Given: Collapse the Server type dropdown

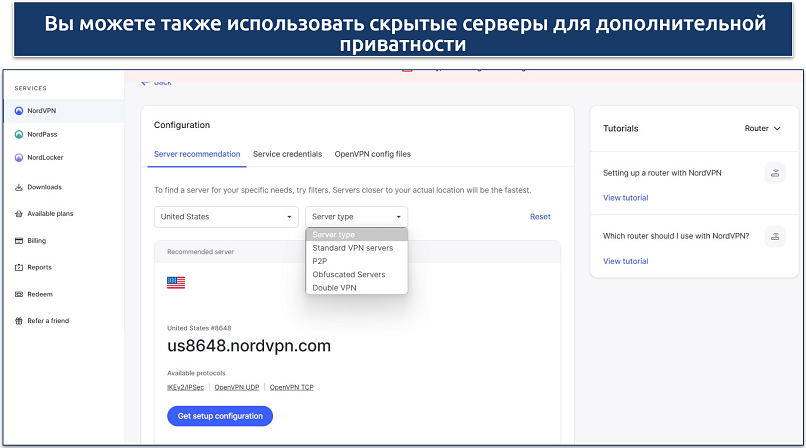Looking at the screenshot, I should pyautogui.click(x=356, y=217).
